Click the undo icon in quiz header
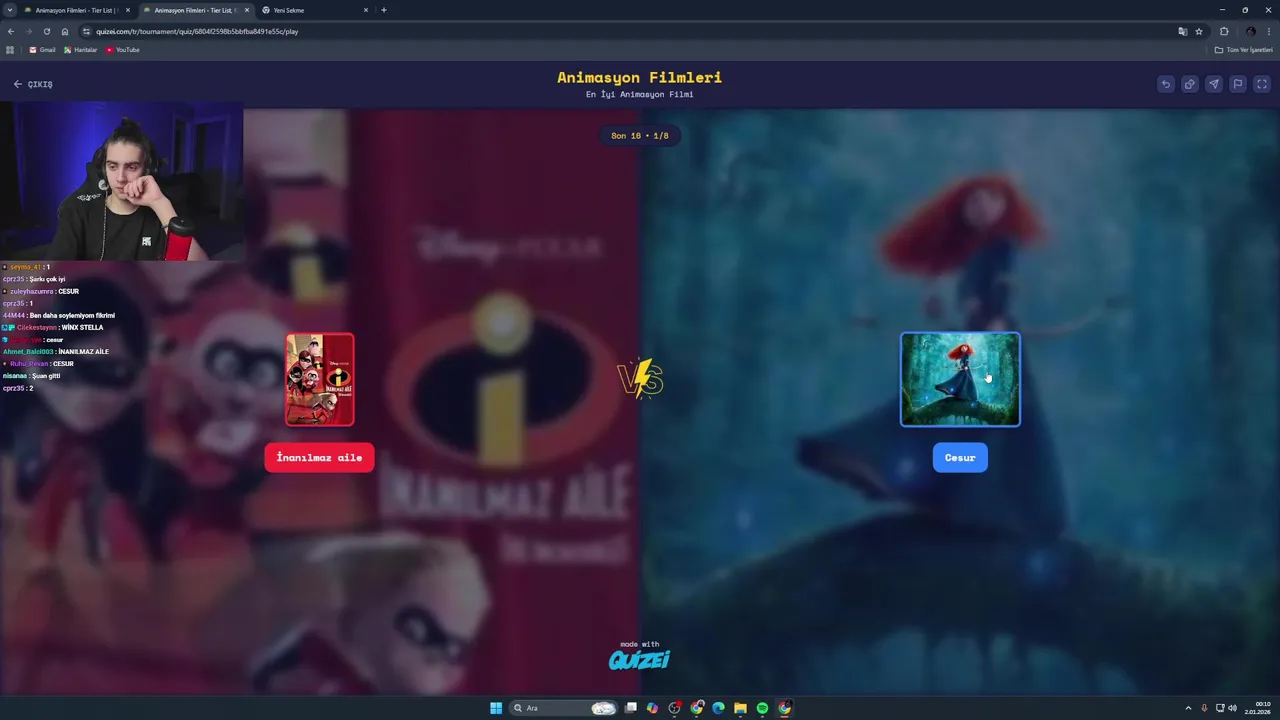 1166,84
